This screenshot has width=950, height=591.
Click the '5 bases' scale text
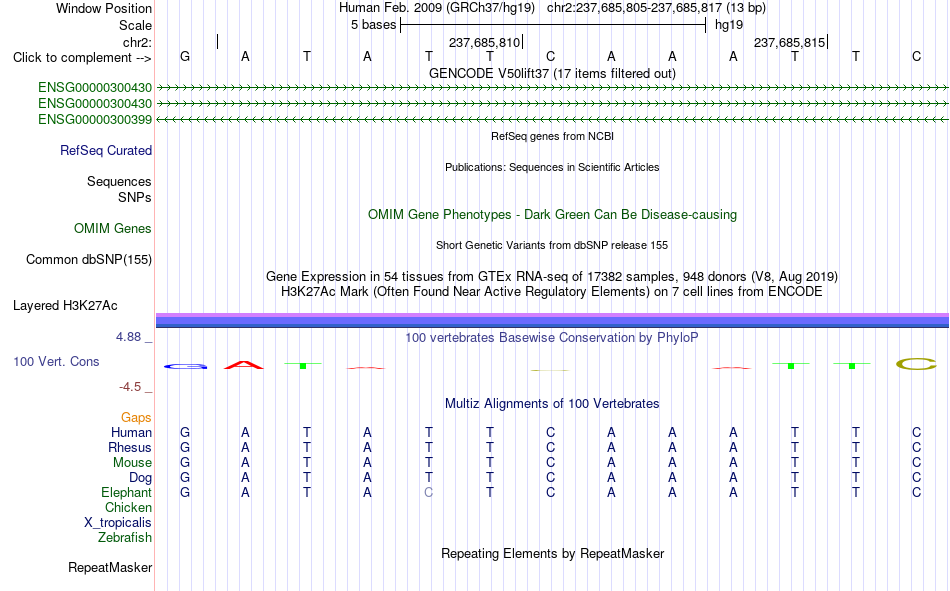click(373, 25)
